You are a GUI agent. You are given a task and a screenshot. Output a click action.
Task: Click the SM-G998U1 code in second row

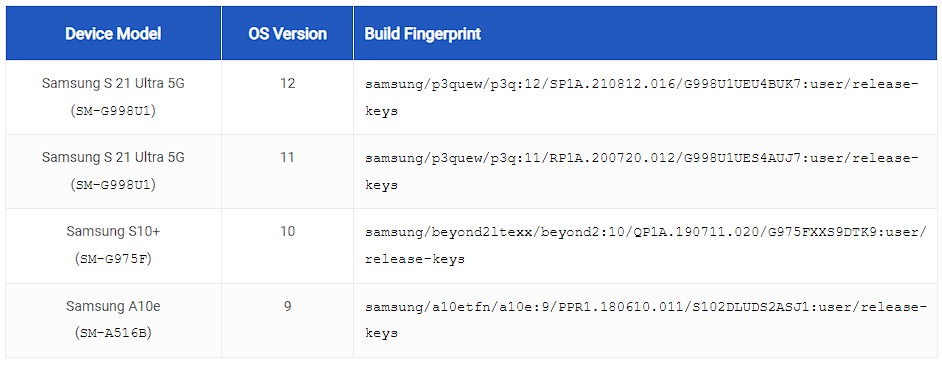click(114, 184)
